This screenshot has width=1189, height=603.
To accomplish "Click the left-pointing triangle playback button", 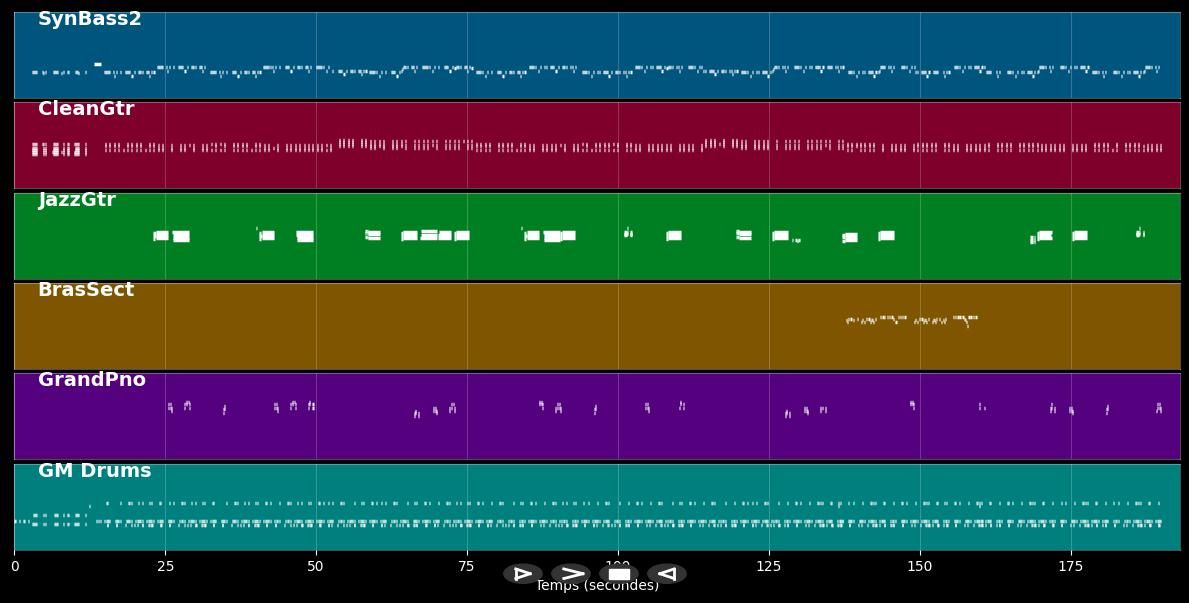I will click(x=667, y=574).
